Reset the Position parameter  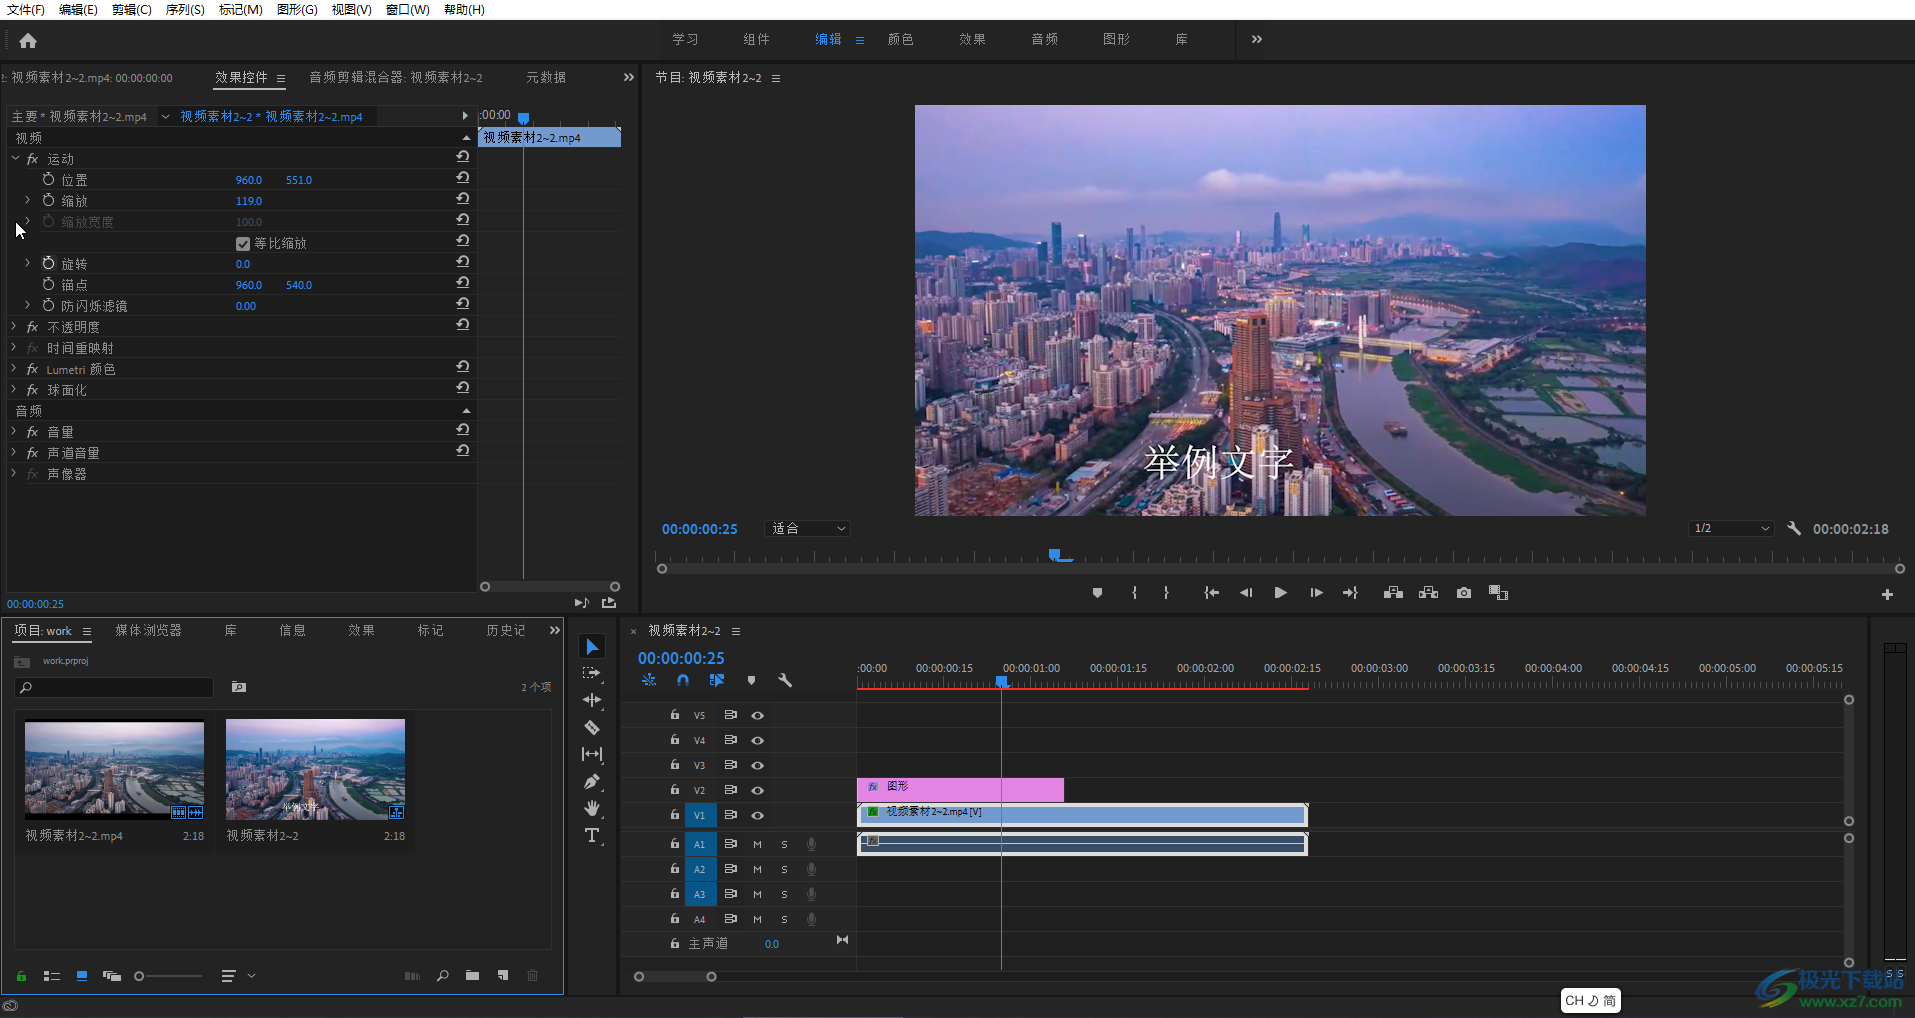[x=463, y=178]
